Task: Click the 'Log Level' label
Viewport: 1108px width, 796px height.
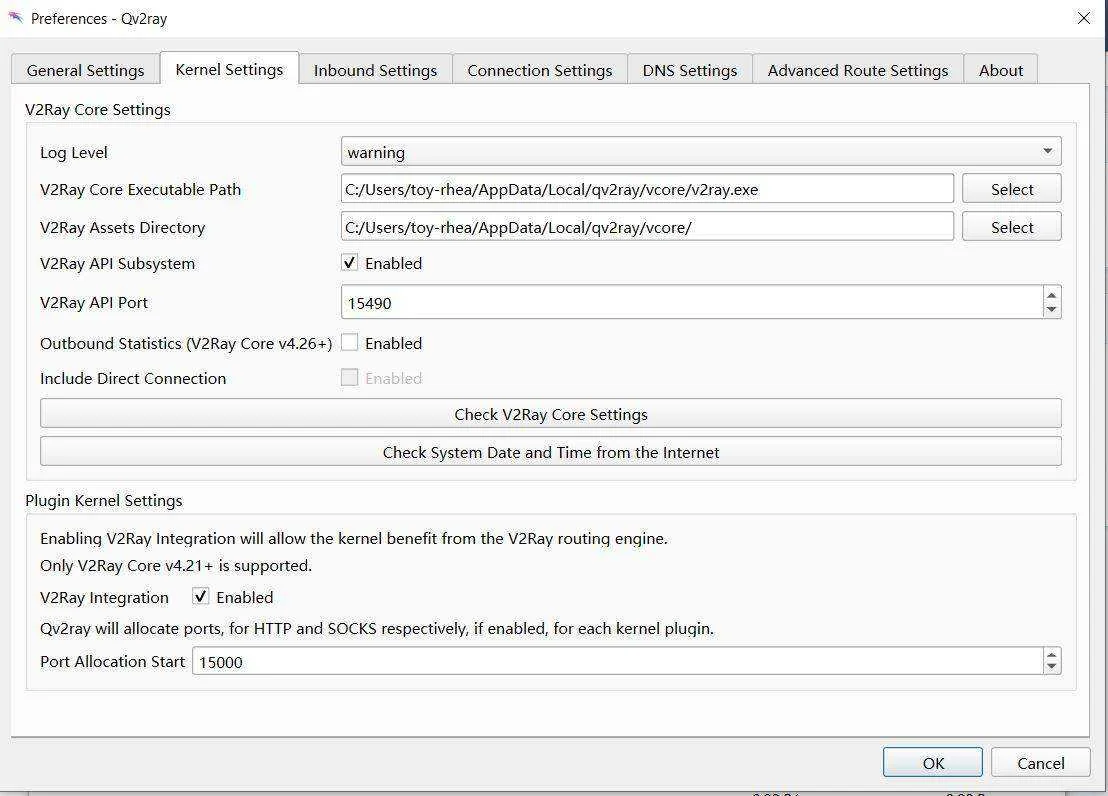Action: click(73, 153)
